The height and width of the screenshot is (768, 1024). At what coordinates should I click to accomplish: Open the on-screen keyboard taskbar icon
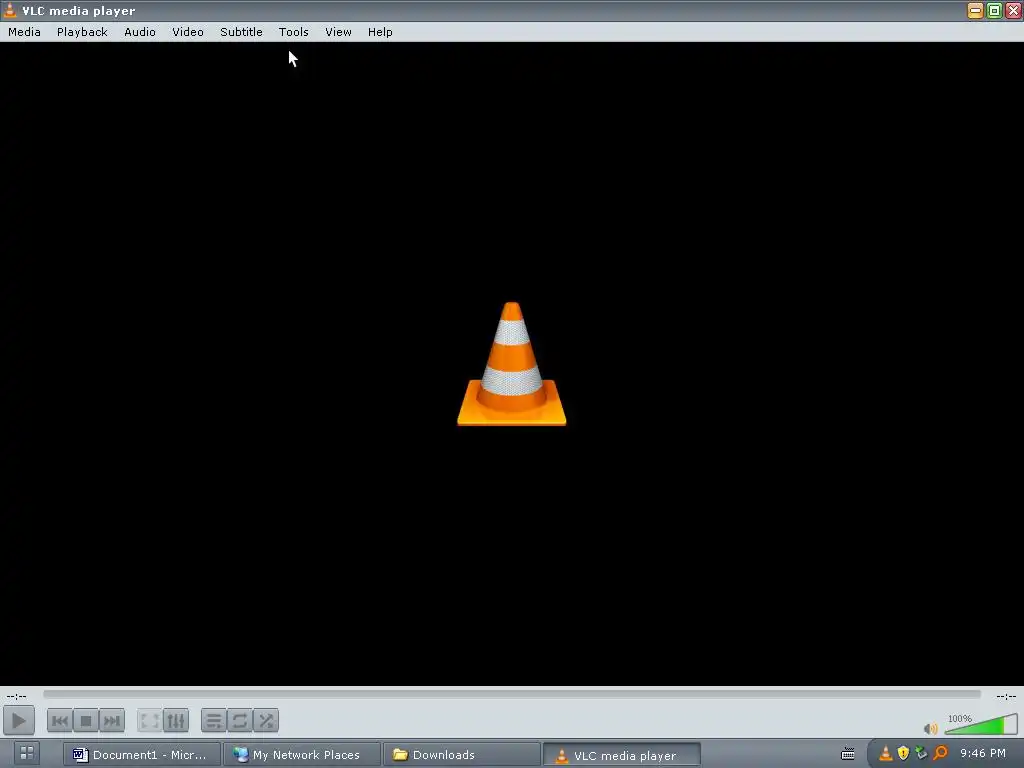pos(848,754)
